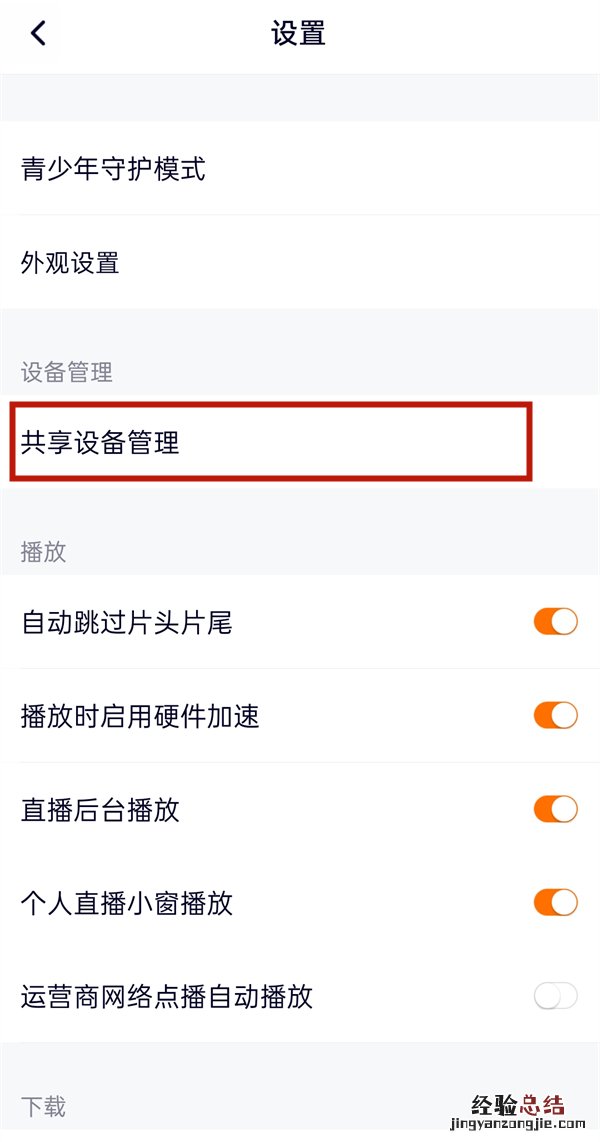
Task: Click the 个人直播小窗播放 label text
Action: pos(126,903)
